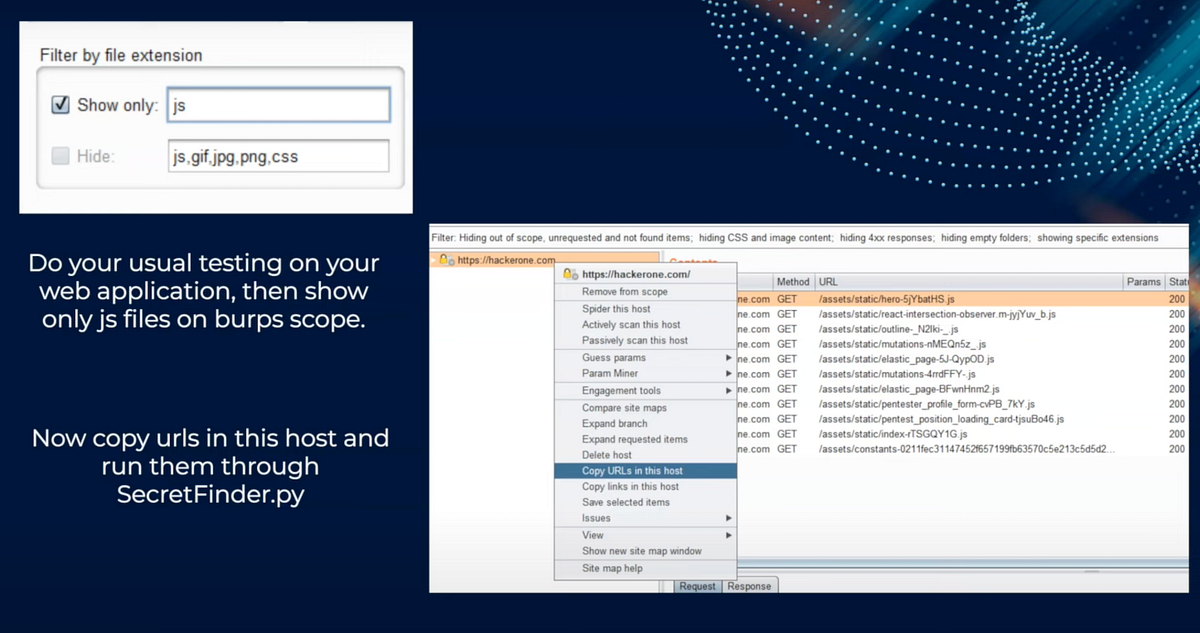
Task: Switch to the Request tab
Action: pyautogui.click(x=697, y=586)
